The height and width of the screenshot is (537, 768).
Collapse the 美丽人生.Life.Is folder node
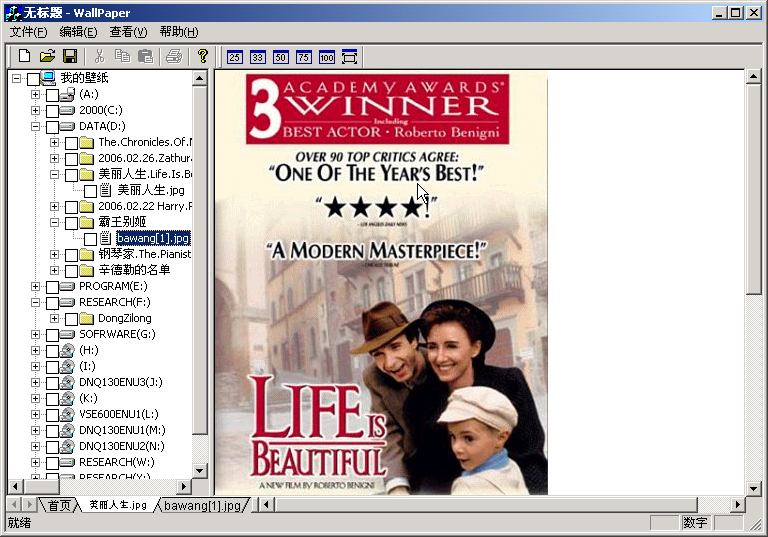(54, 174)
